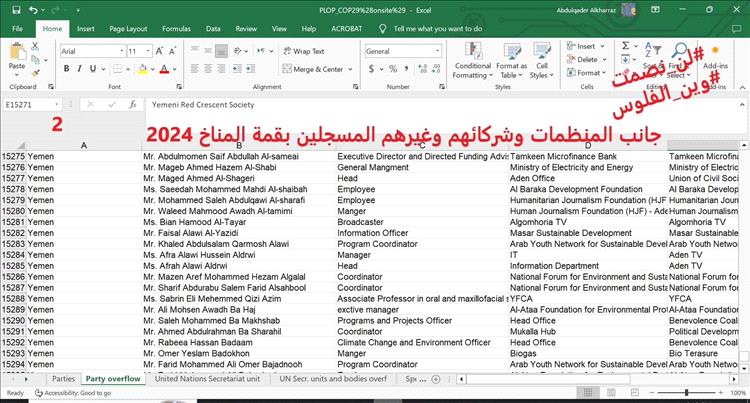This screenshot has width=750, height=403.
Task: Click the New Sheet plus icon
Action: click(436, 379)
